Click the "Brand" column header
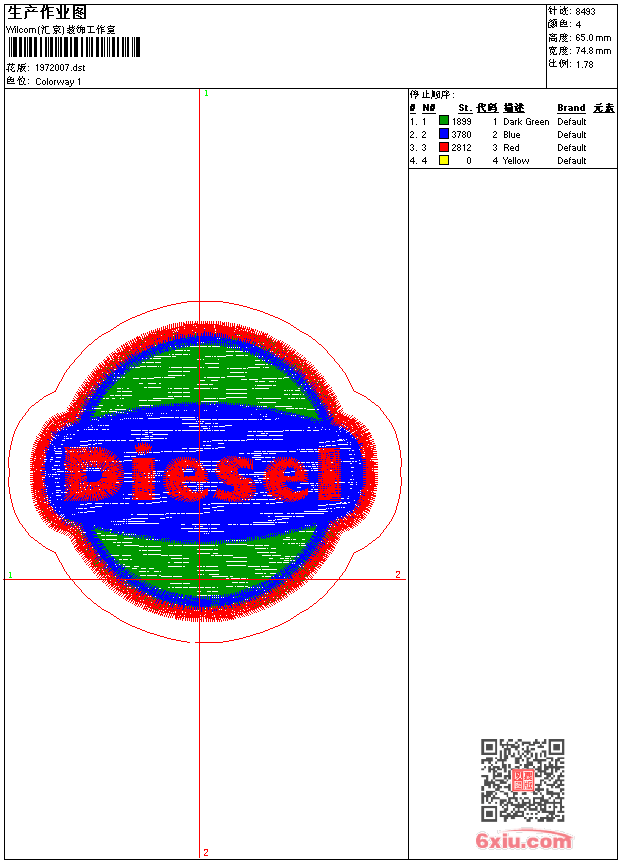Viewport: 620px width, 860px height. [x=571, y=108]
